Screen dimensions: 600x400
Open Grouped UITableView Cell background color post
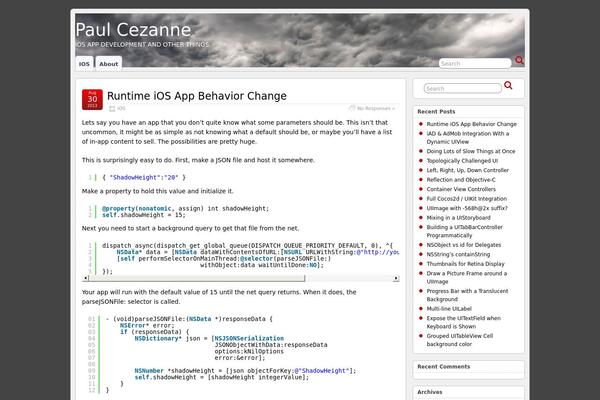[460, 340]
